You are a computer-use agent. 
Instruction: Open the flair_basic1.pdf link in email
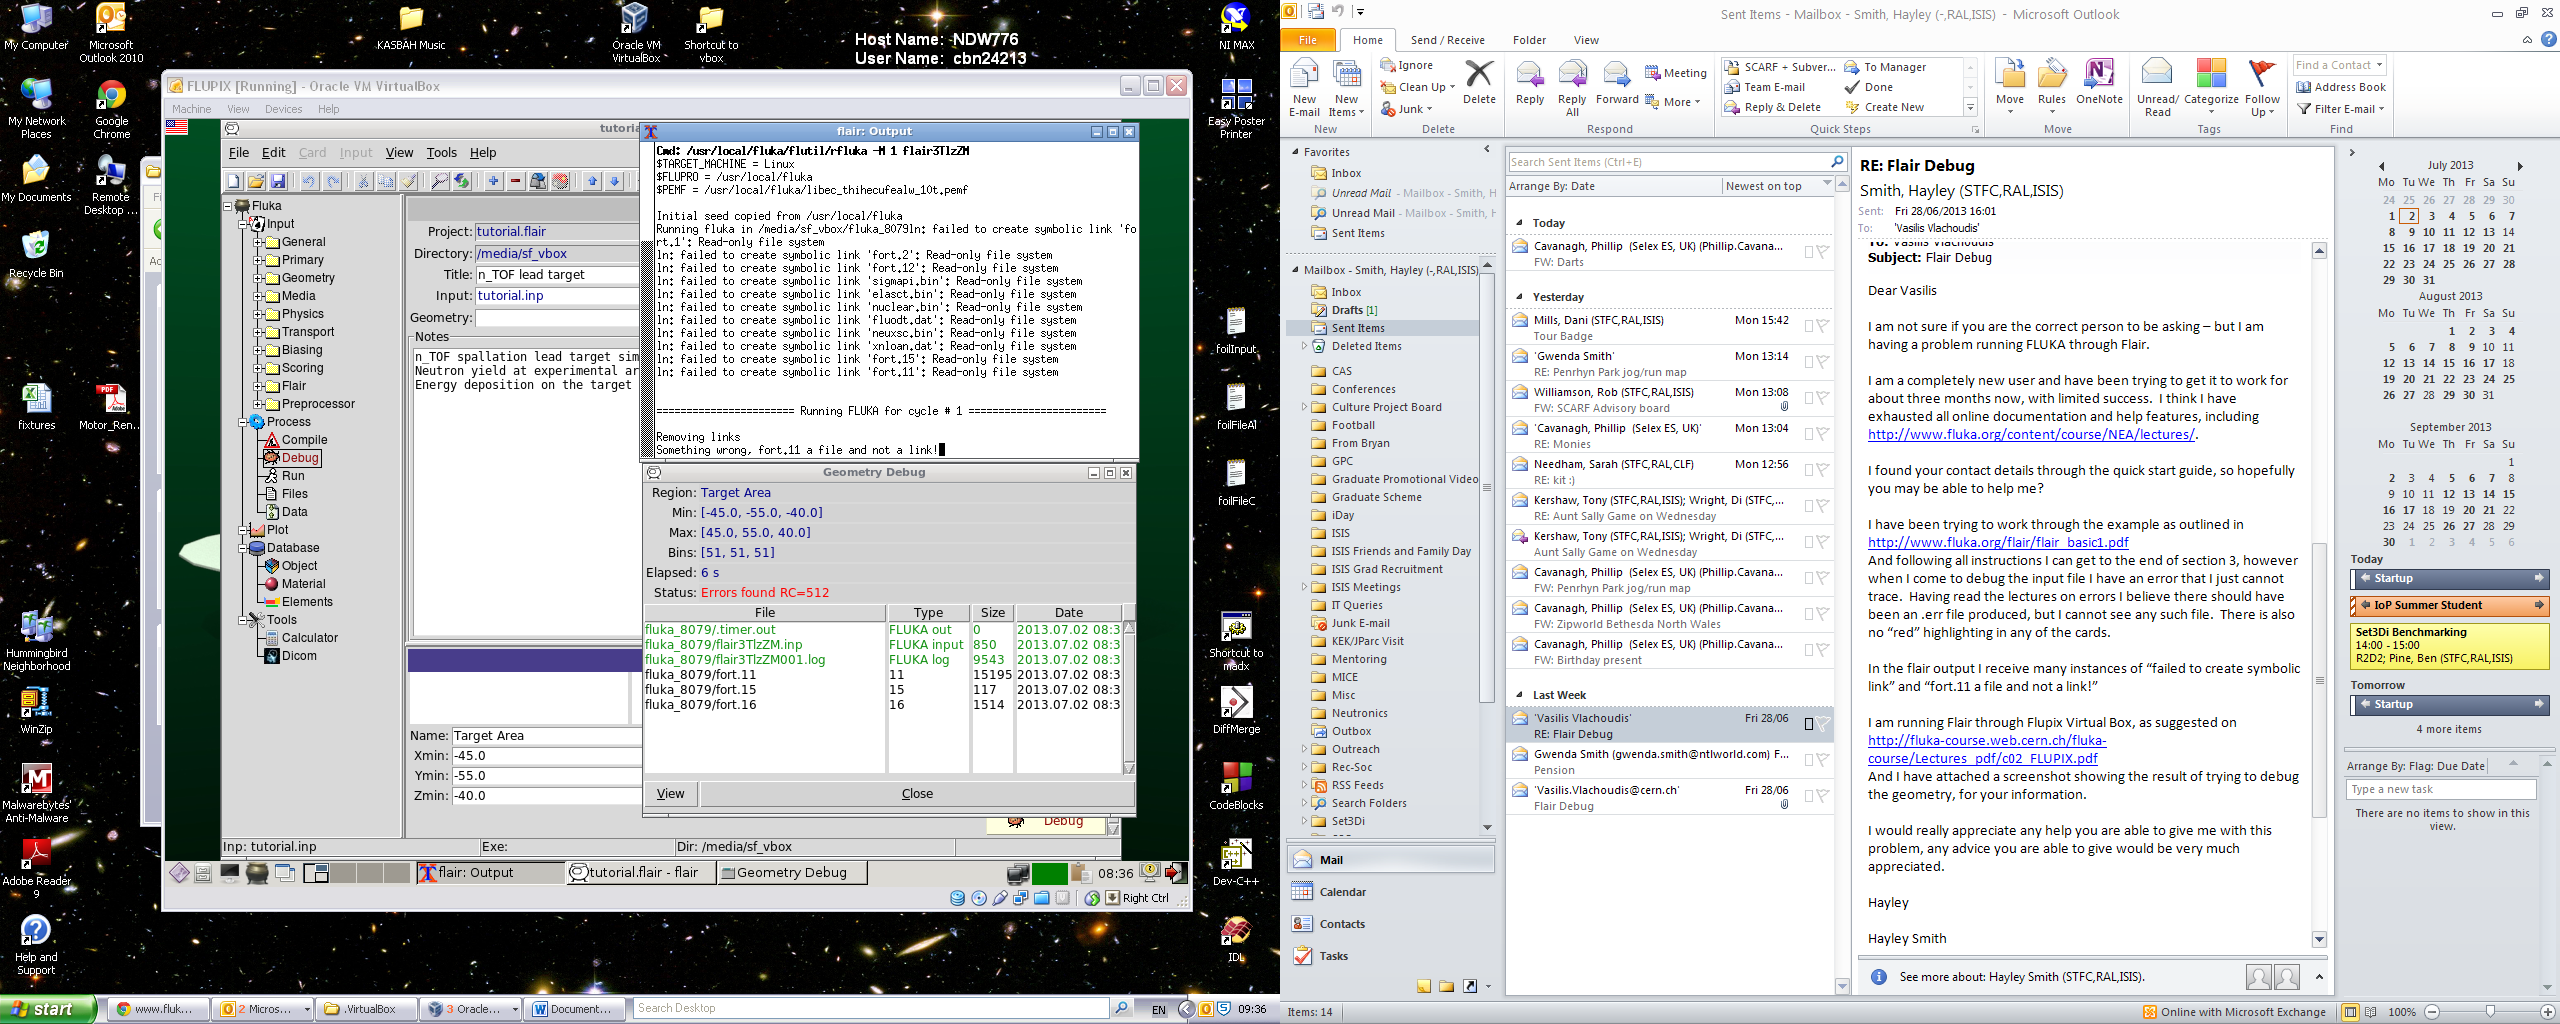[1998, 542]
